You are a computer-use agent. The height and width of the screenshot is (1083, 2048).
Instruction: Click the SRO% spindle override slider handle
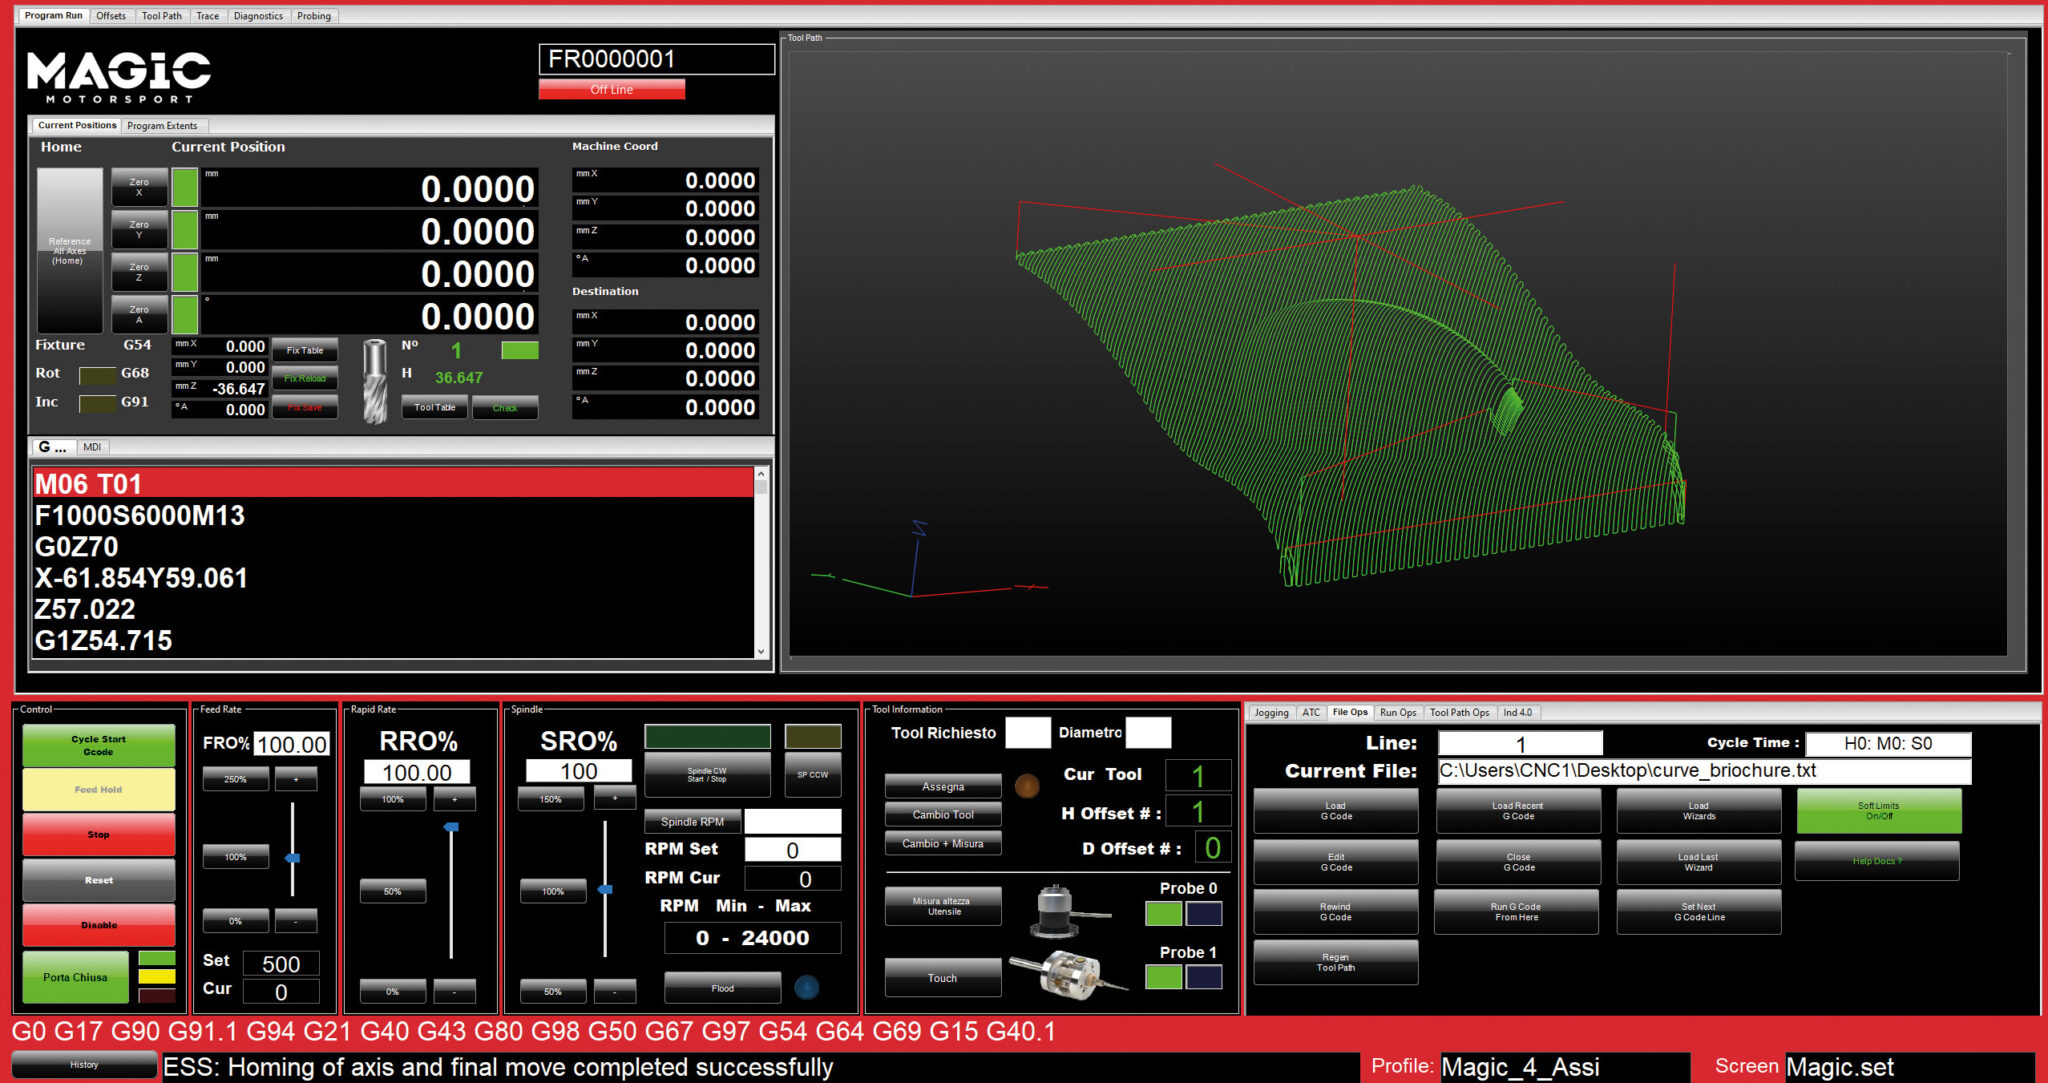[x=605, y=889]
